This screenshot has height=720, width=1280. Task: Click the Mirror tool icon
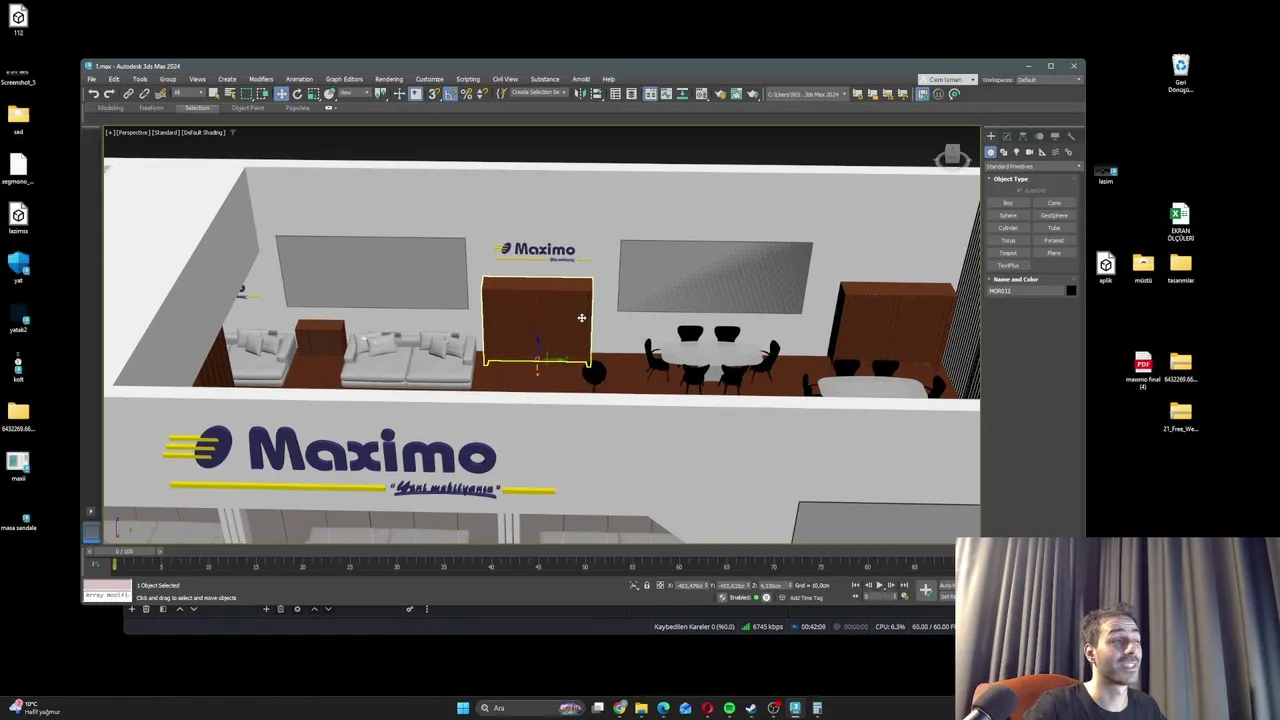pyautogui.click(x=579, y=94)
